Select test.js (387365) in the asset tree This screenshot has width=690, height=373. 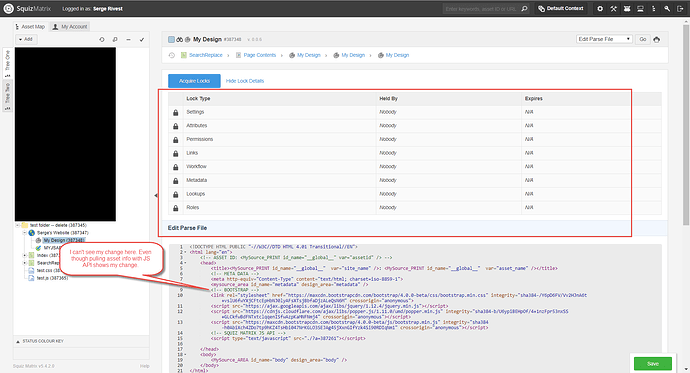click(x=52, y=278)
